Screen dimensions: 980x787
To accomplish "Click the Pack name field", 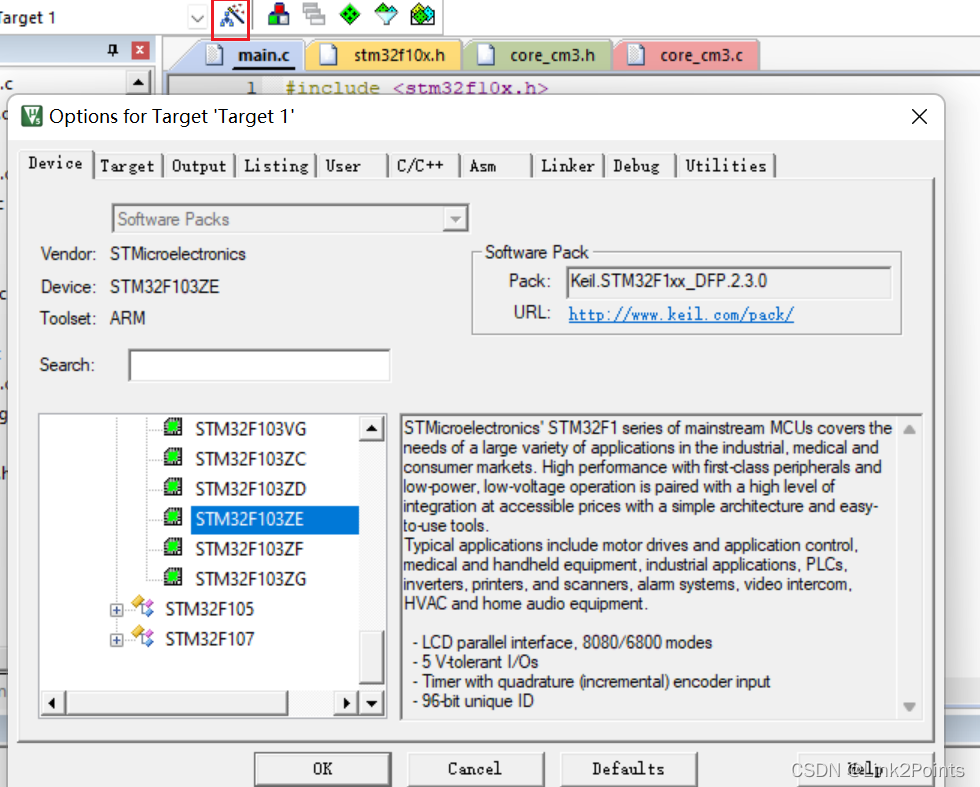I will click(729, 281).
